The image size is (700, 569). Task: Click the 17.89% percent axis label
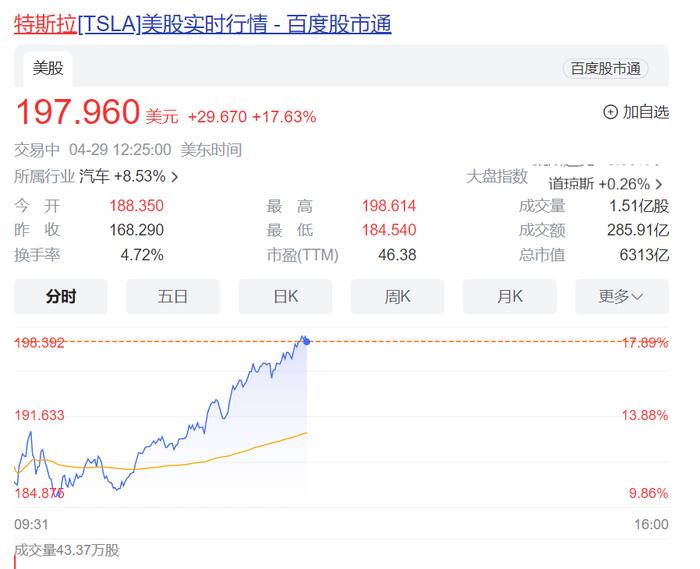click(643, 342)
